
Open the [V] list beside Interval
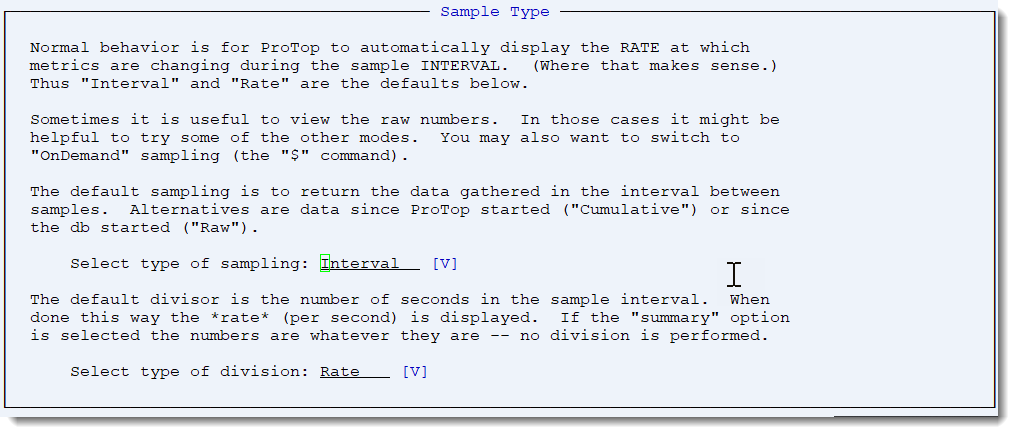coord(445,264)
